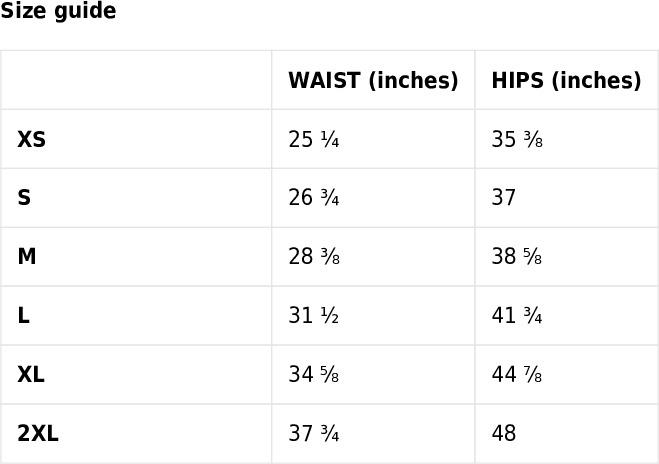Click the S size row label
This screenshot has height=464, width=659.
coord(24,198)
